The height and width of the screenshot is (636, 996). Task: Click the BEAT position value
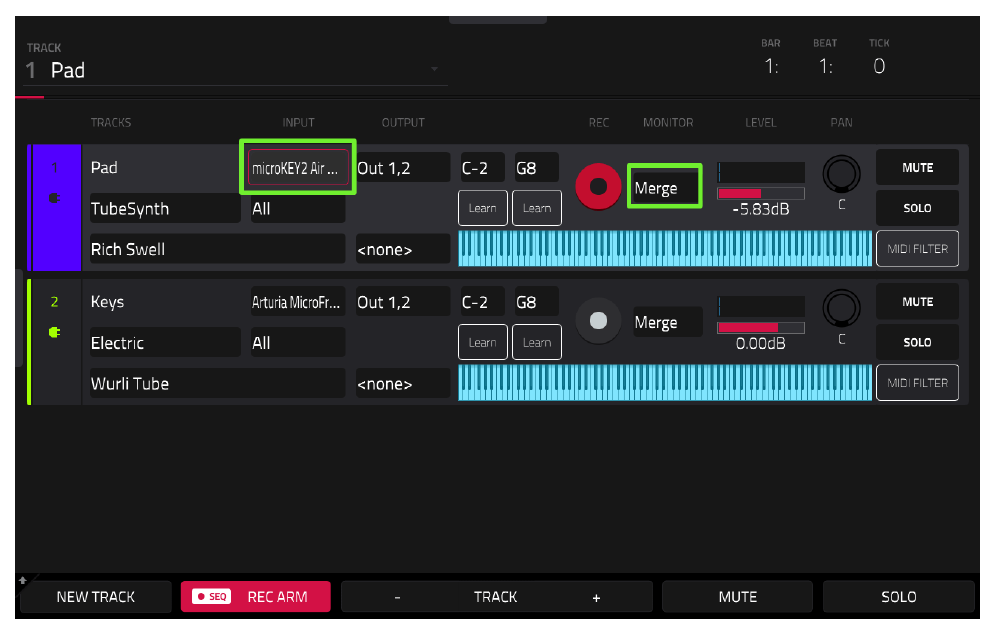pyautogui.click(x=825, y=66)
